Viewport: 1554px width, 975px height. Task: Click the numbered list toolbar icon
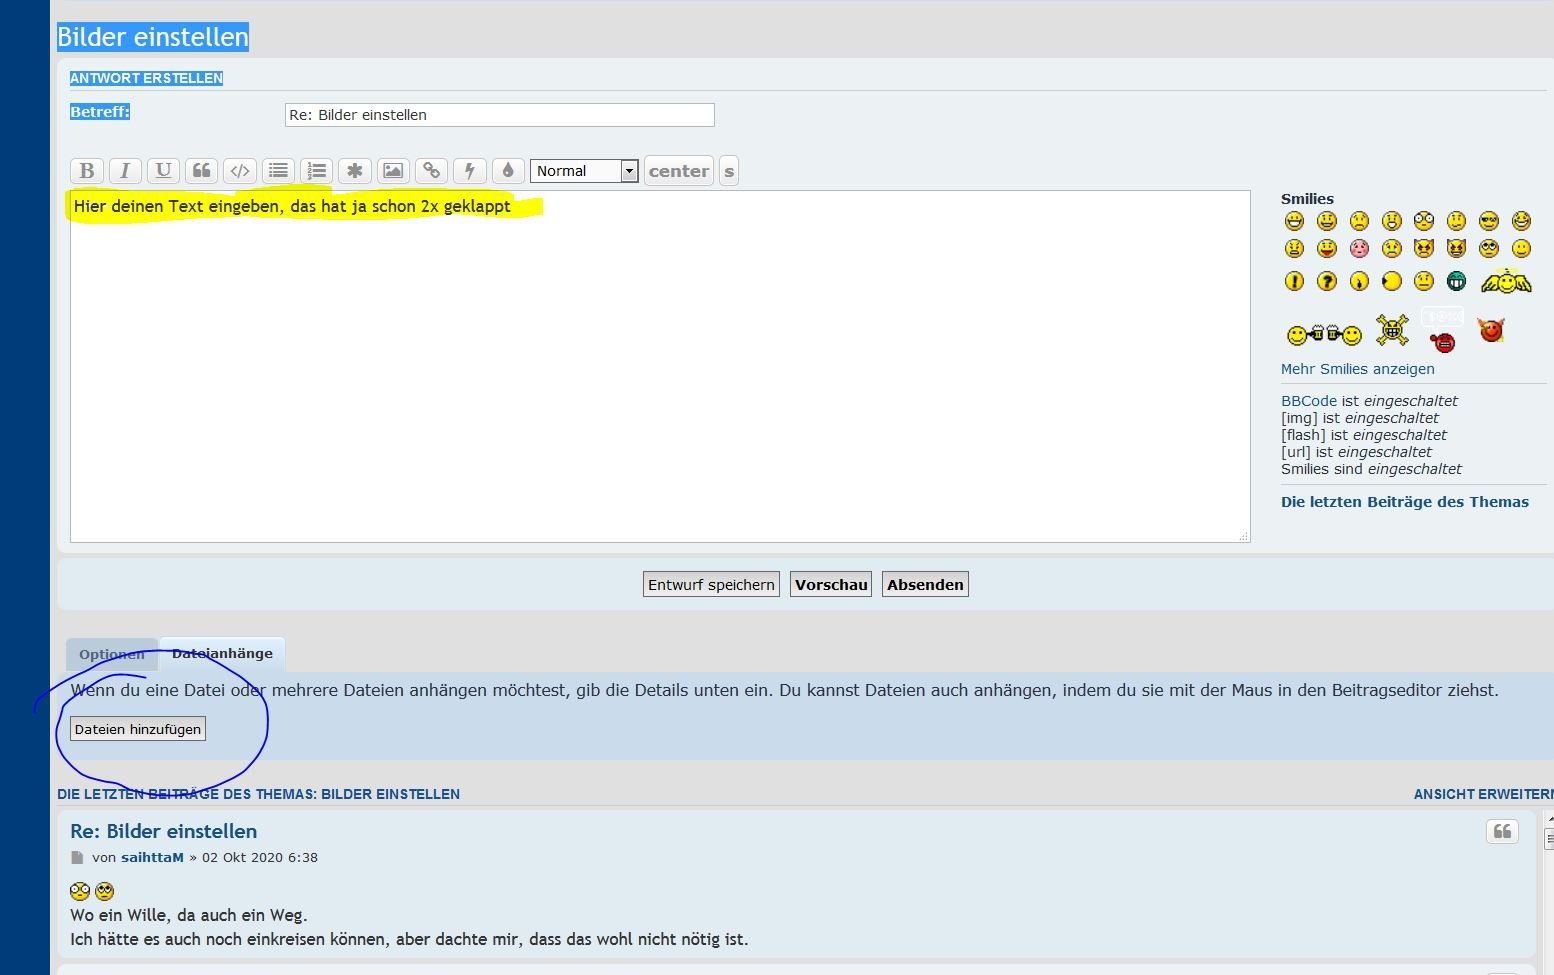pyautogui.click(x=316, y=171)
